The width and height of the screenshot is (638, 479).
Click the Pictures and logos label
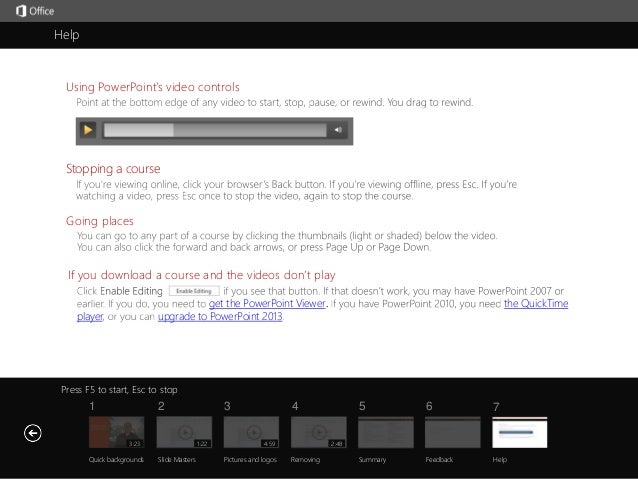tap(250, 459)
